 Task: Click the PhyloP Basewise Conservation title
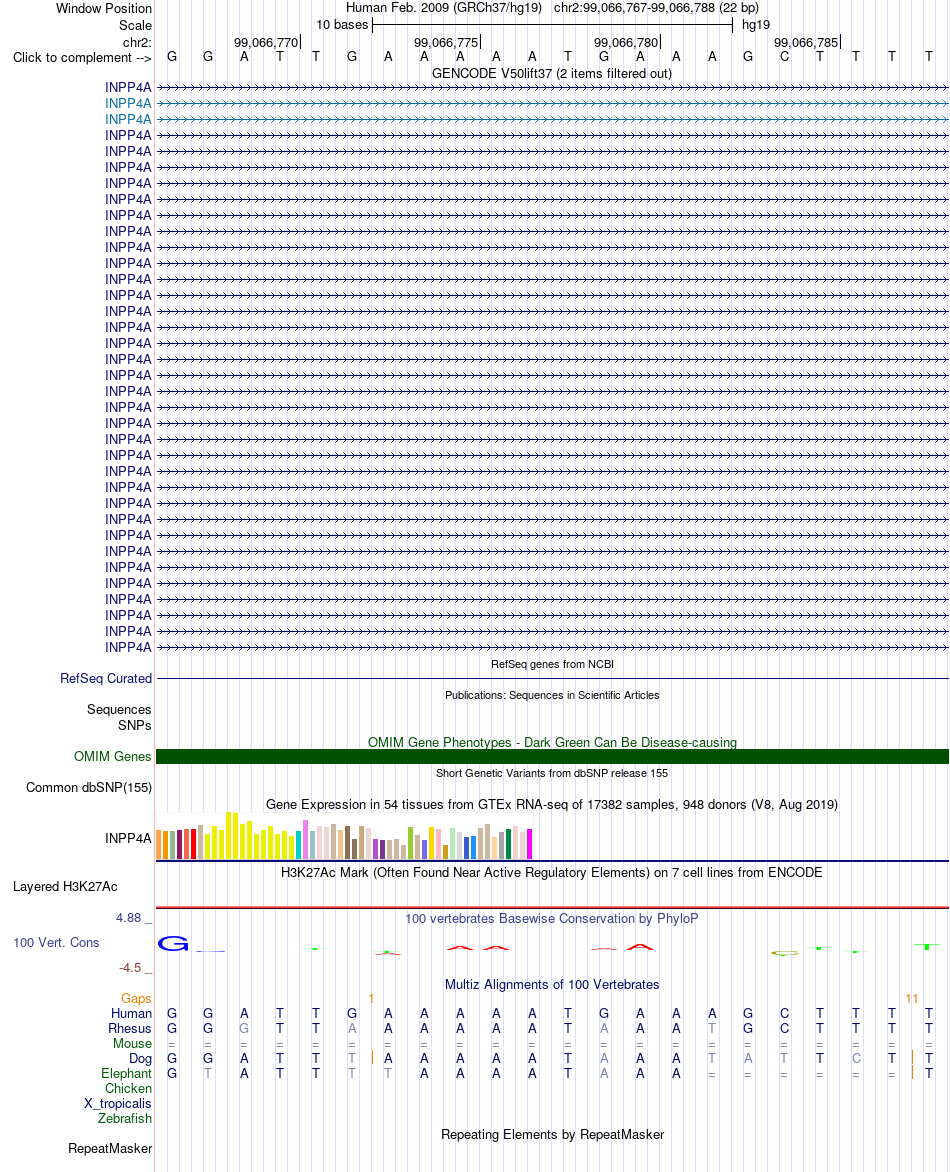point(552,918)
